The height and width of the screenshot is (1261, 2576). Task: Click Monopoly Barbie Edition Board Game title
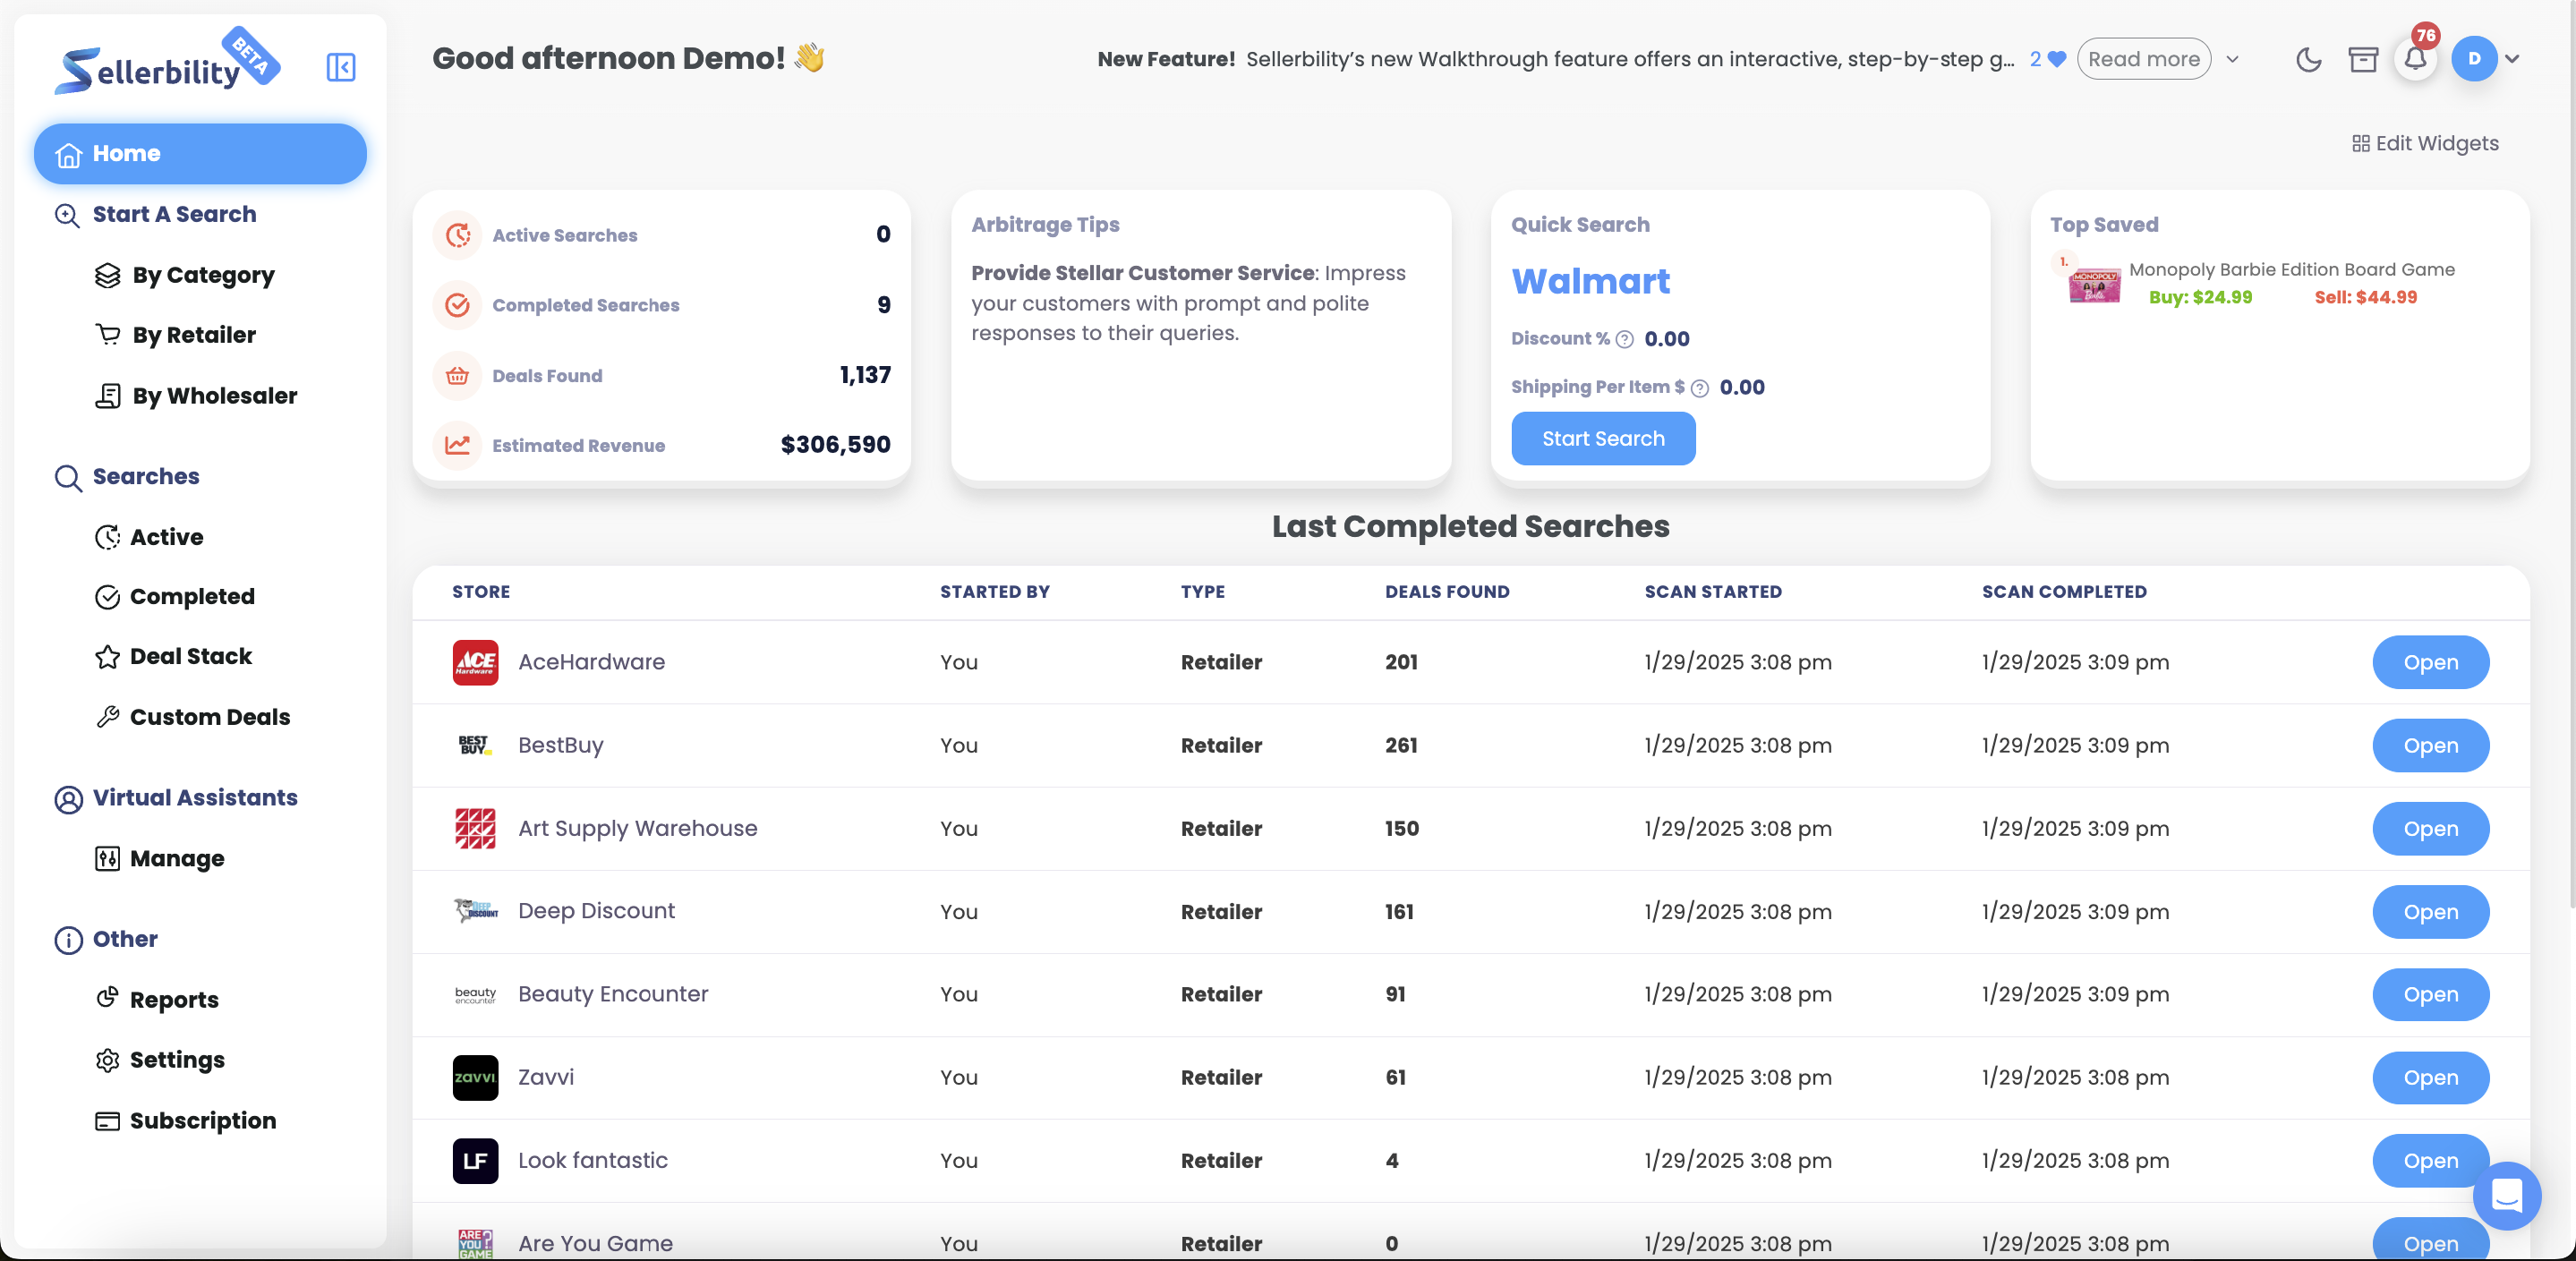click(2291, 269)
